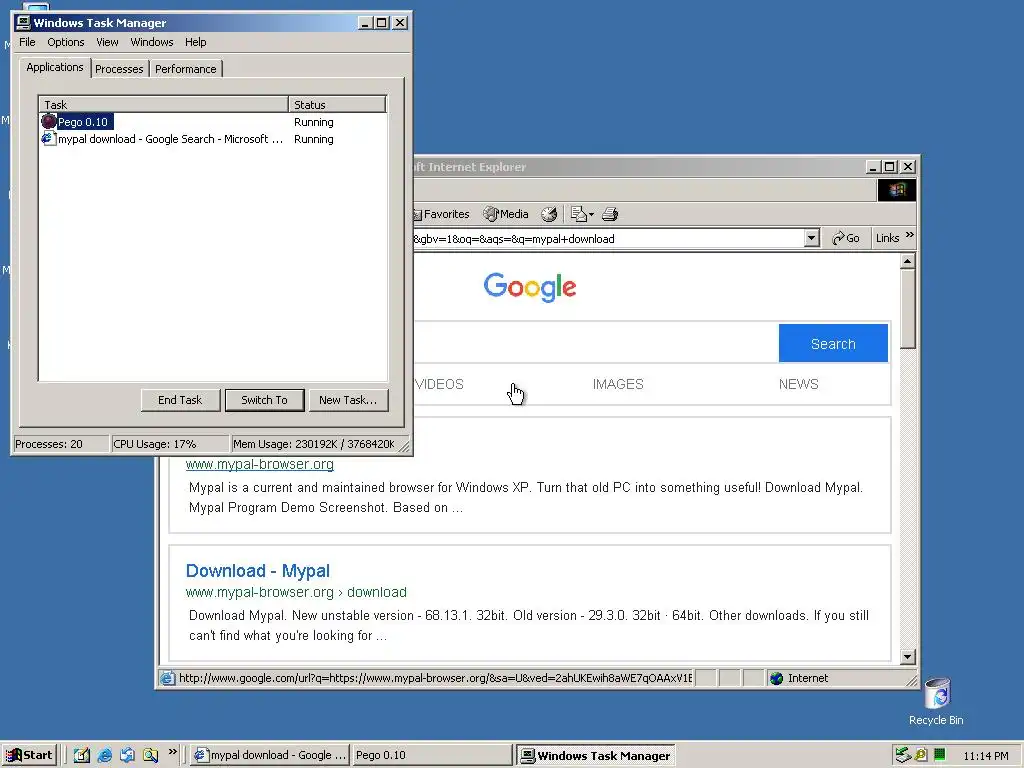The image size is (1024, 768).
Task: Switch to the Processes tab
Action: (119, 69)
